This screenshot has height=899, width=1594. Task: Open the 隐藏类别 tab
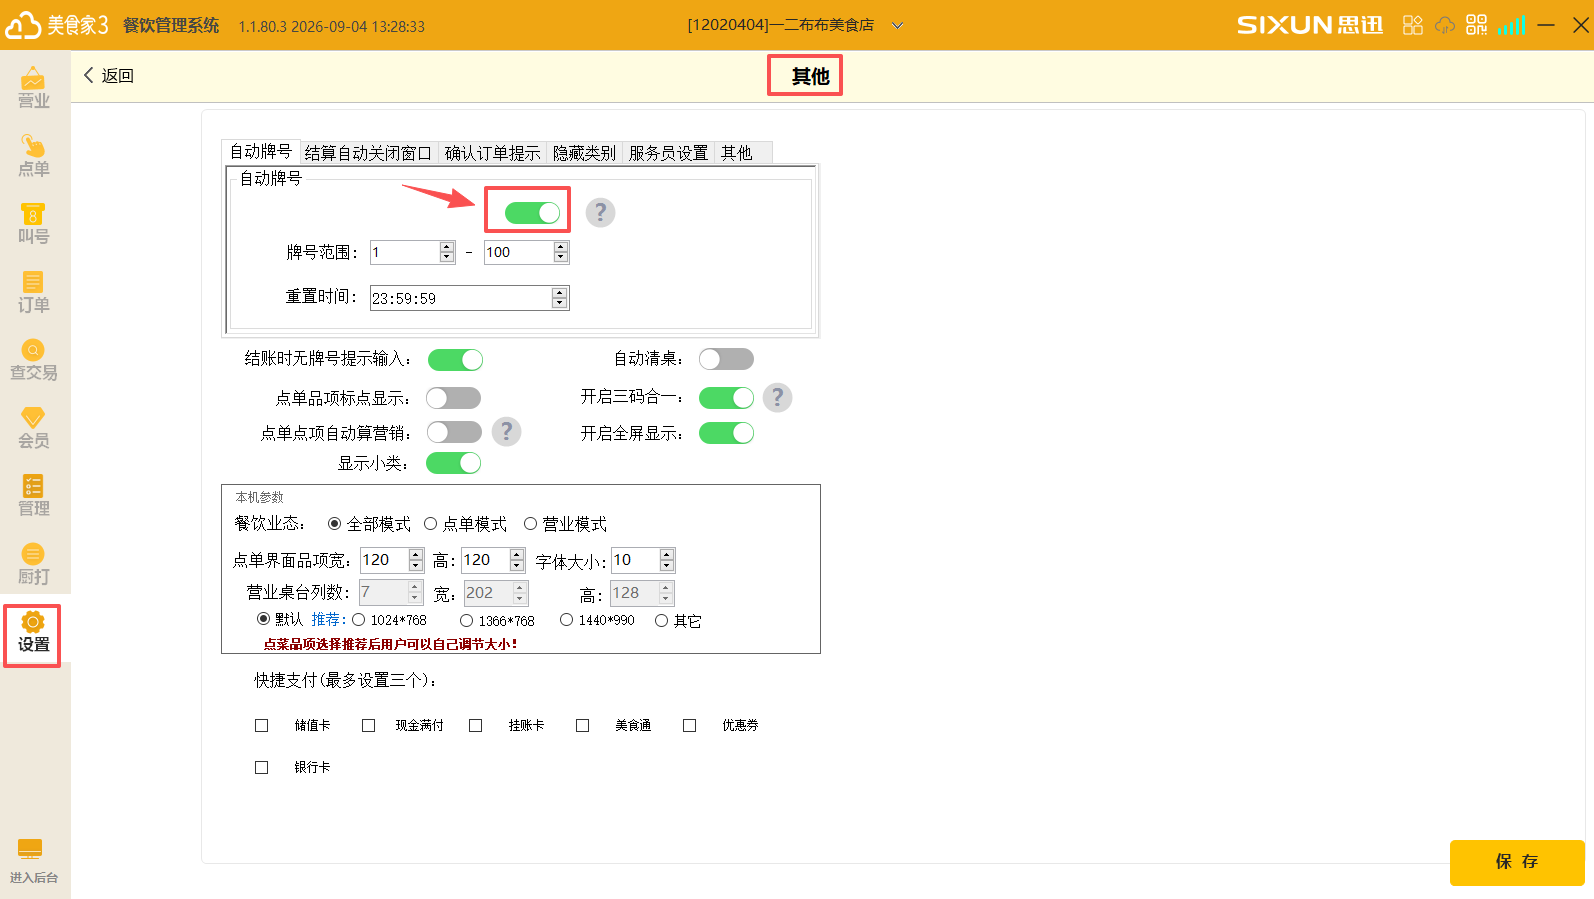click(x=584, y=153)
